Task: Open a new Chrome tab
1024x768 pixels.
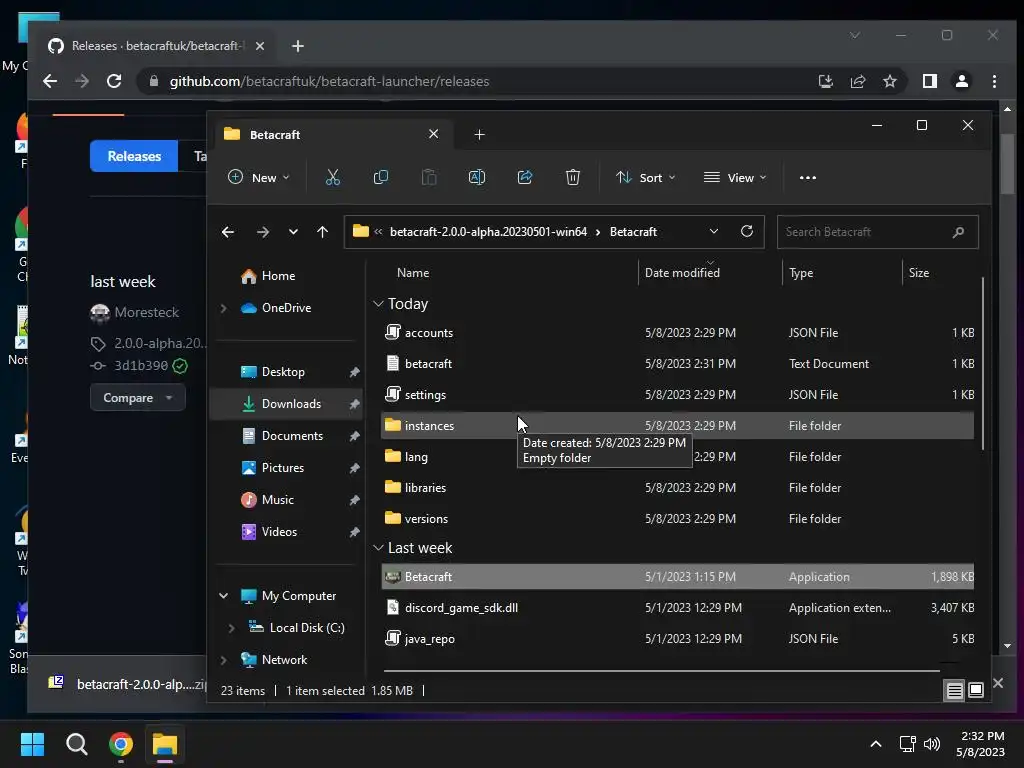Action: coord(298,46)
